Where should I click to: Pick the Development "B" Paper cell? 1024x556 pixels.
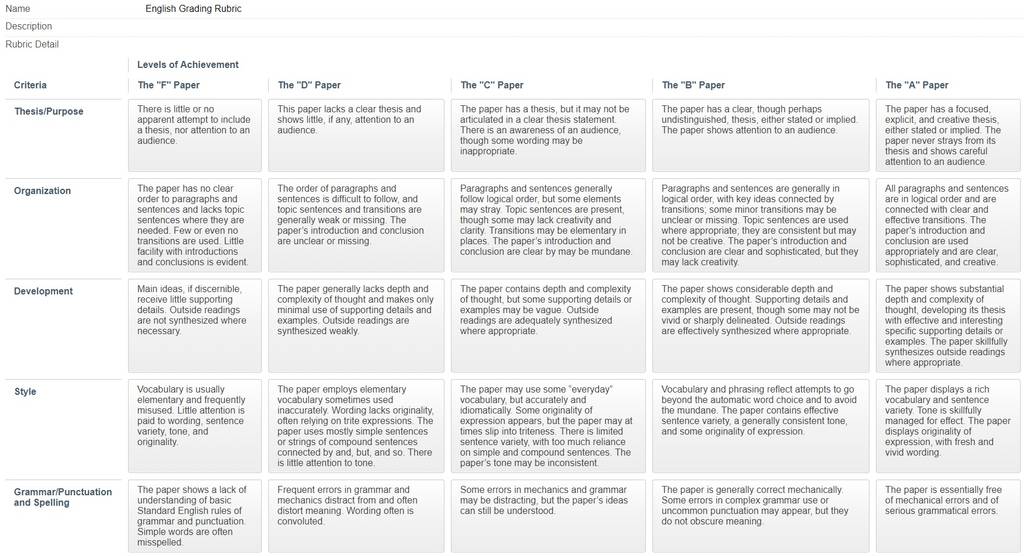click(760, 326)
